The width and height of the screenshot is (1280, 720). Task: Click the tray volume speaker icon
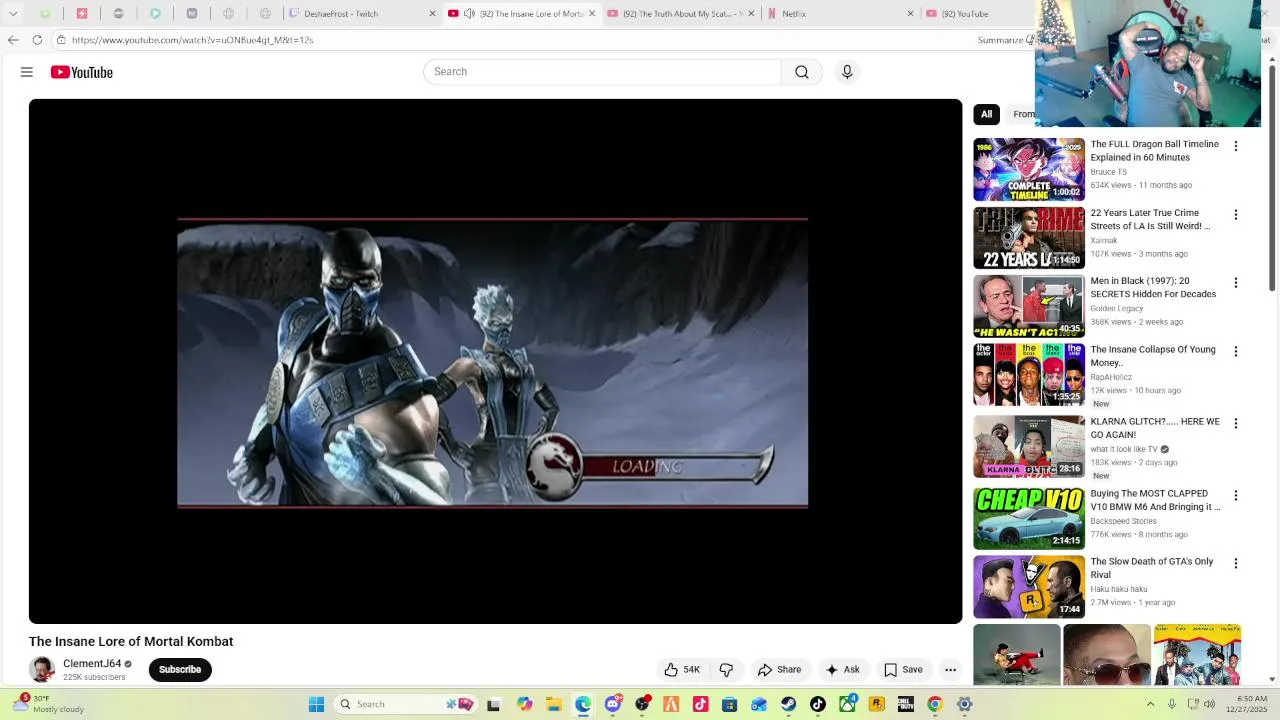coord(1209,704)
